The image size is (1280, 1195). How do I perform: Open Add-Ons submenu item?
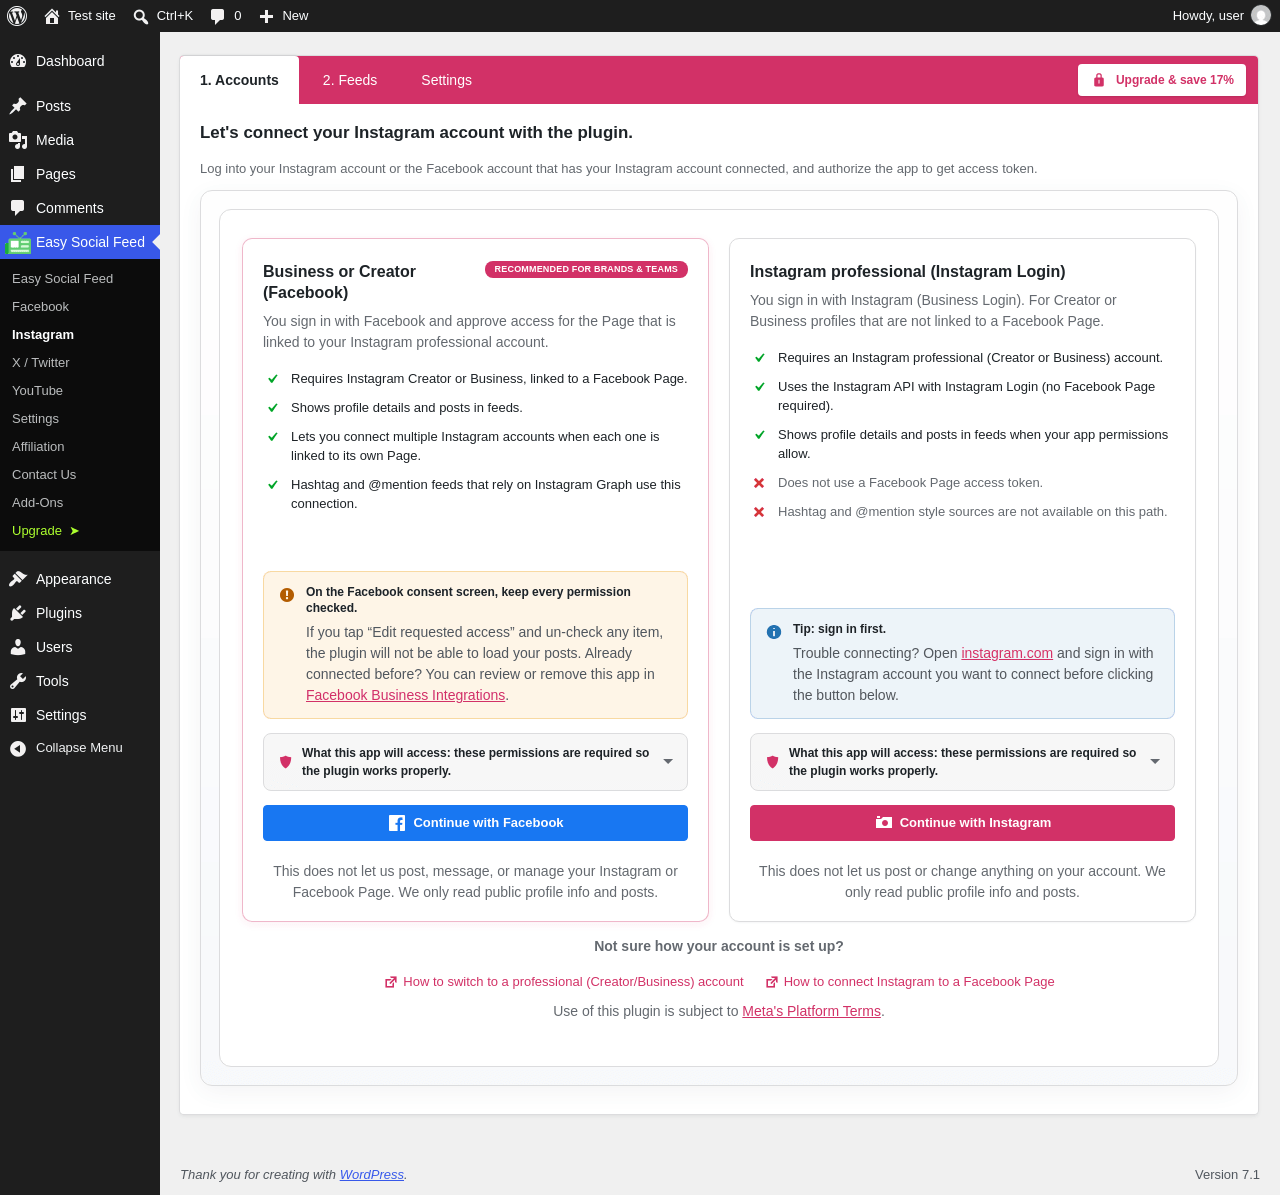coord(37,503)
